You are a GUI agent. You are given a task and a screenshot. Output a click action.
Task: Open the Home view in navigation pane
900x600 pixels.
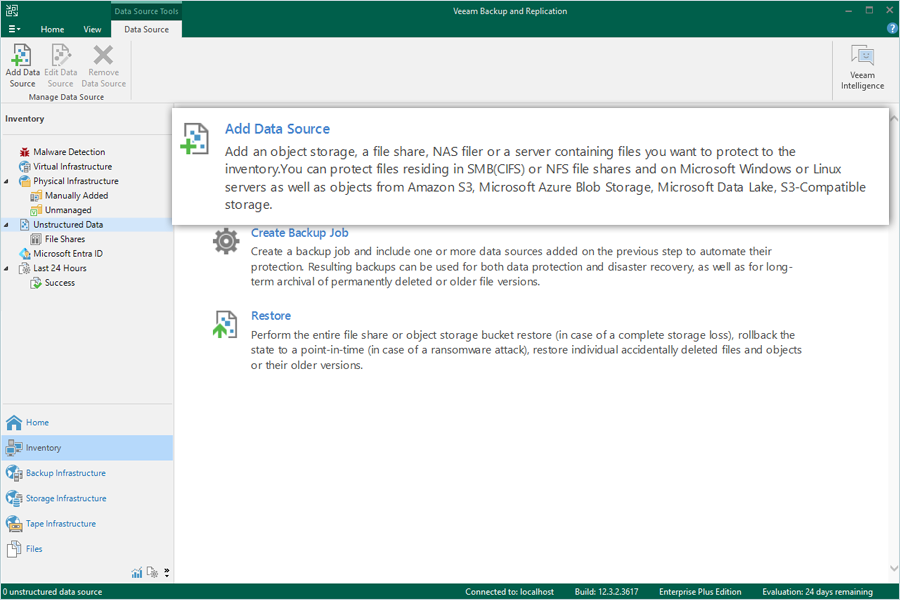(x=87, y=423)
